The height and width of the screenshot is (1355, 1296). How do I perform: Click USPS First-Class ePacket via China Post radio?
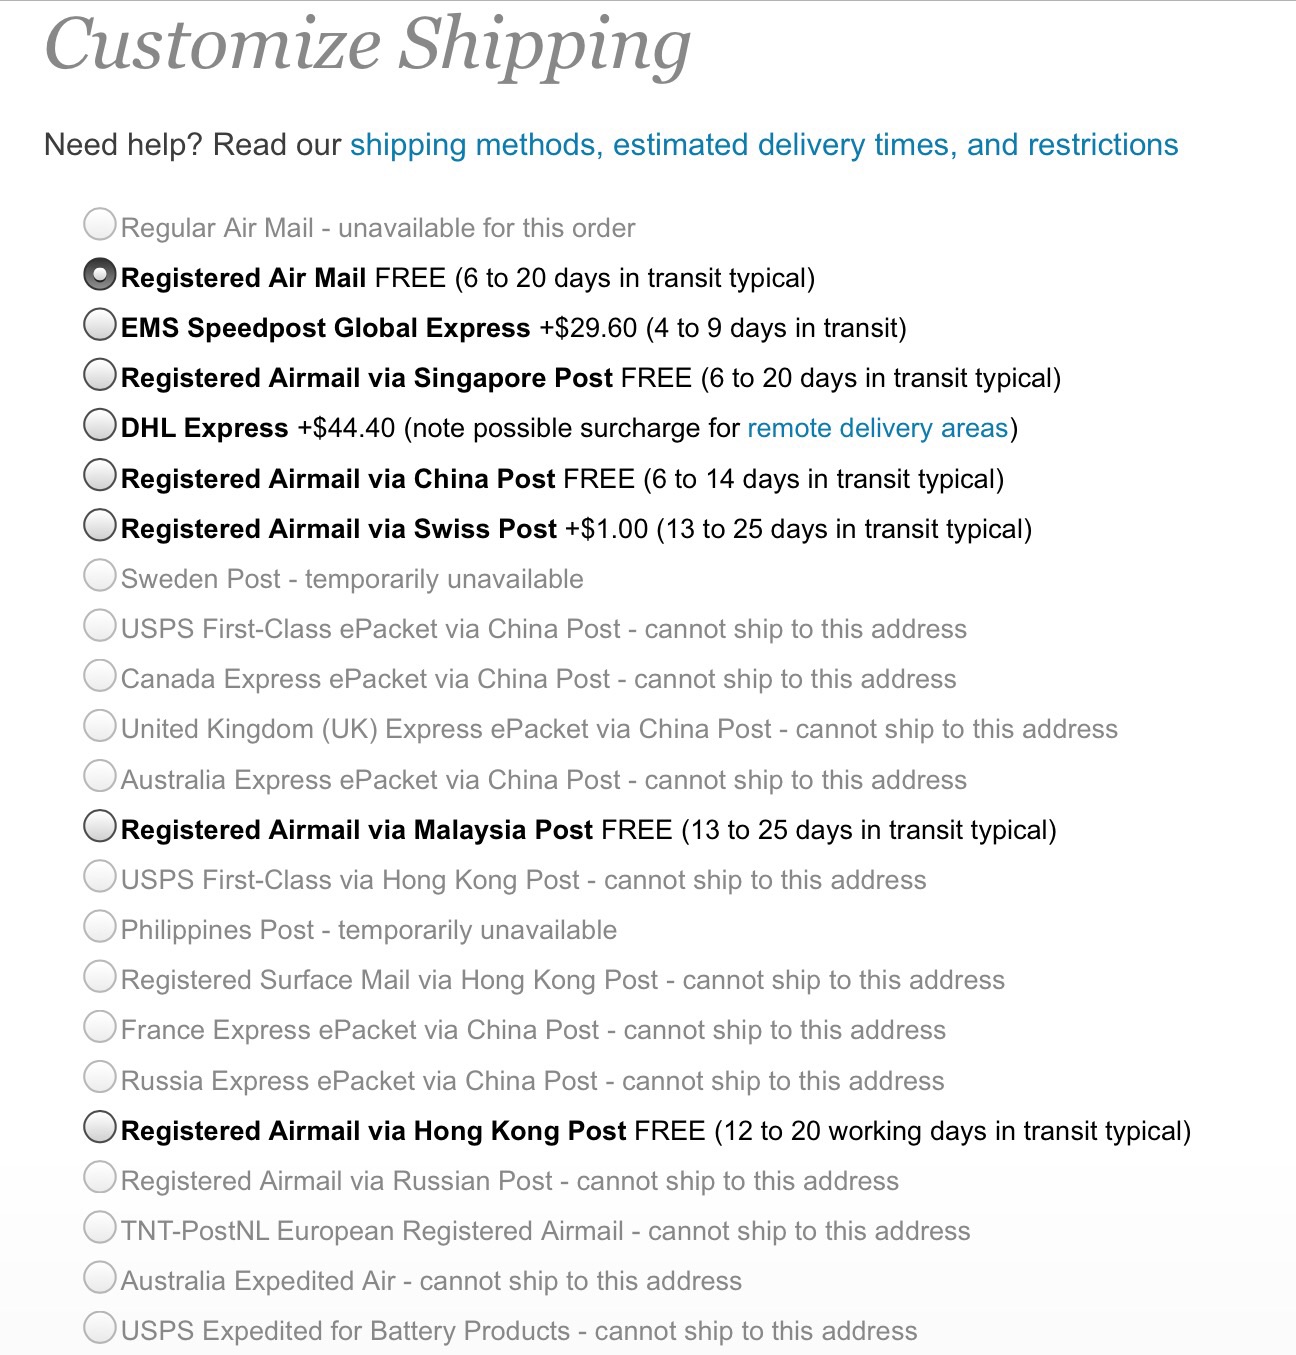click(x=100, y=625)
